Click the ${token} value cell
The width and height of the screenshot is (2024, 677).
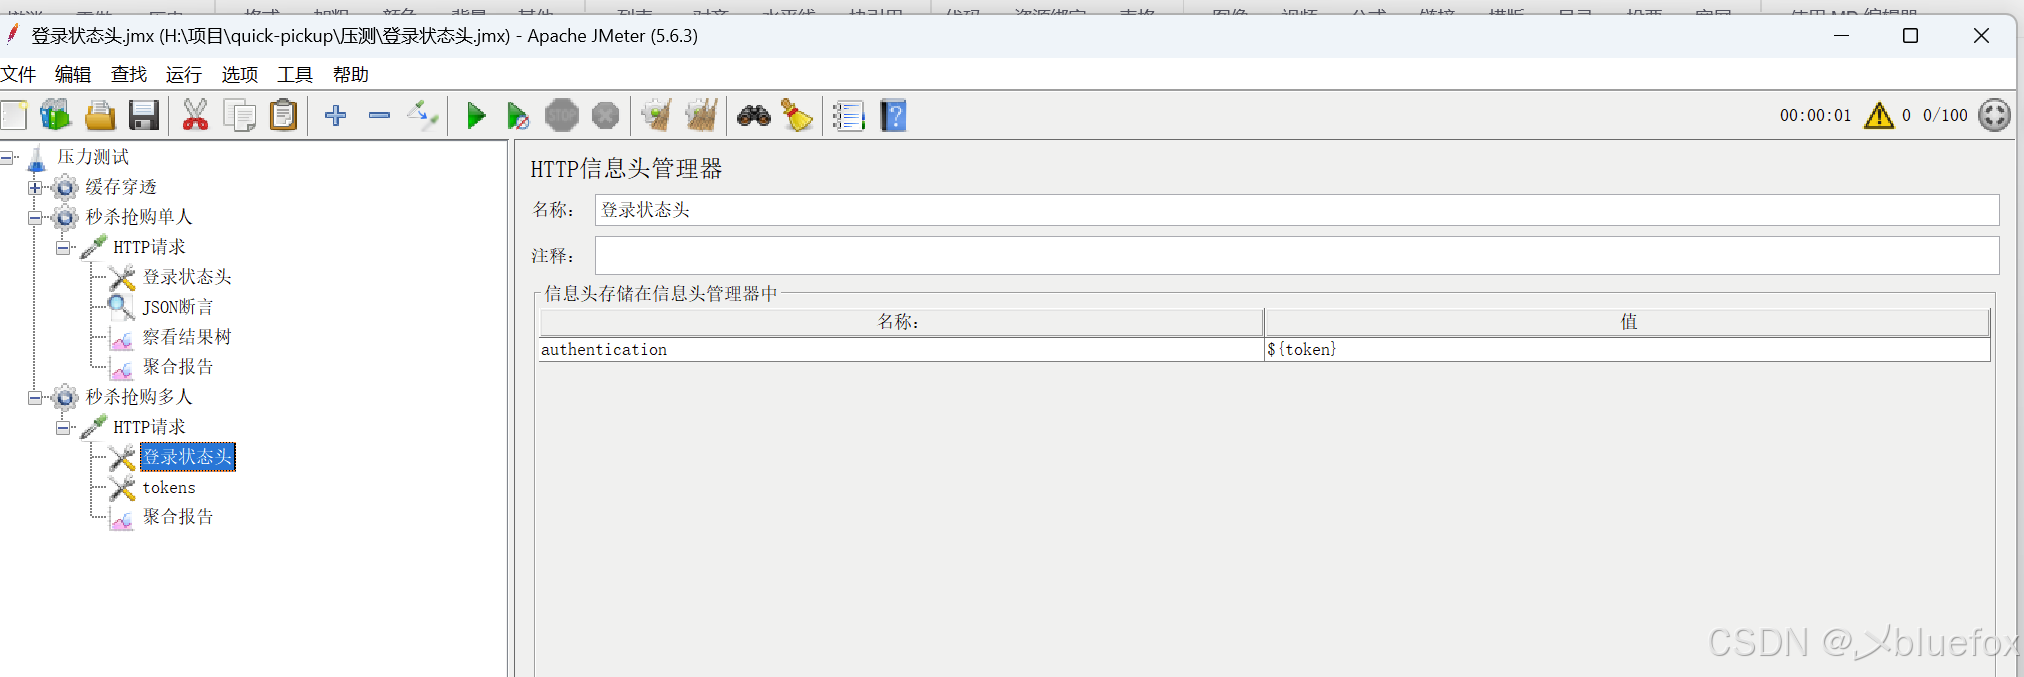1627,350
